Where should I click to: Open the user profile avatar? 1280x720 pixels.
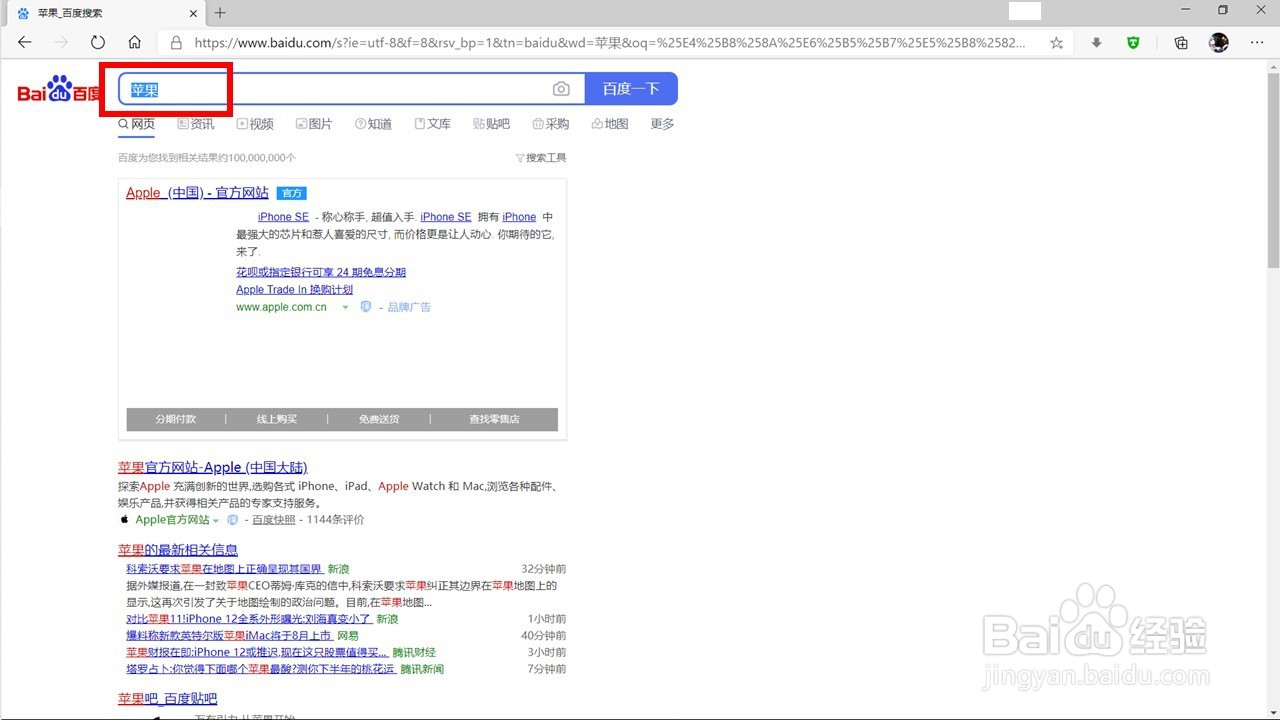tap(1218, 43)
